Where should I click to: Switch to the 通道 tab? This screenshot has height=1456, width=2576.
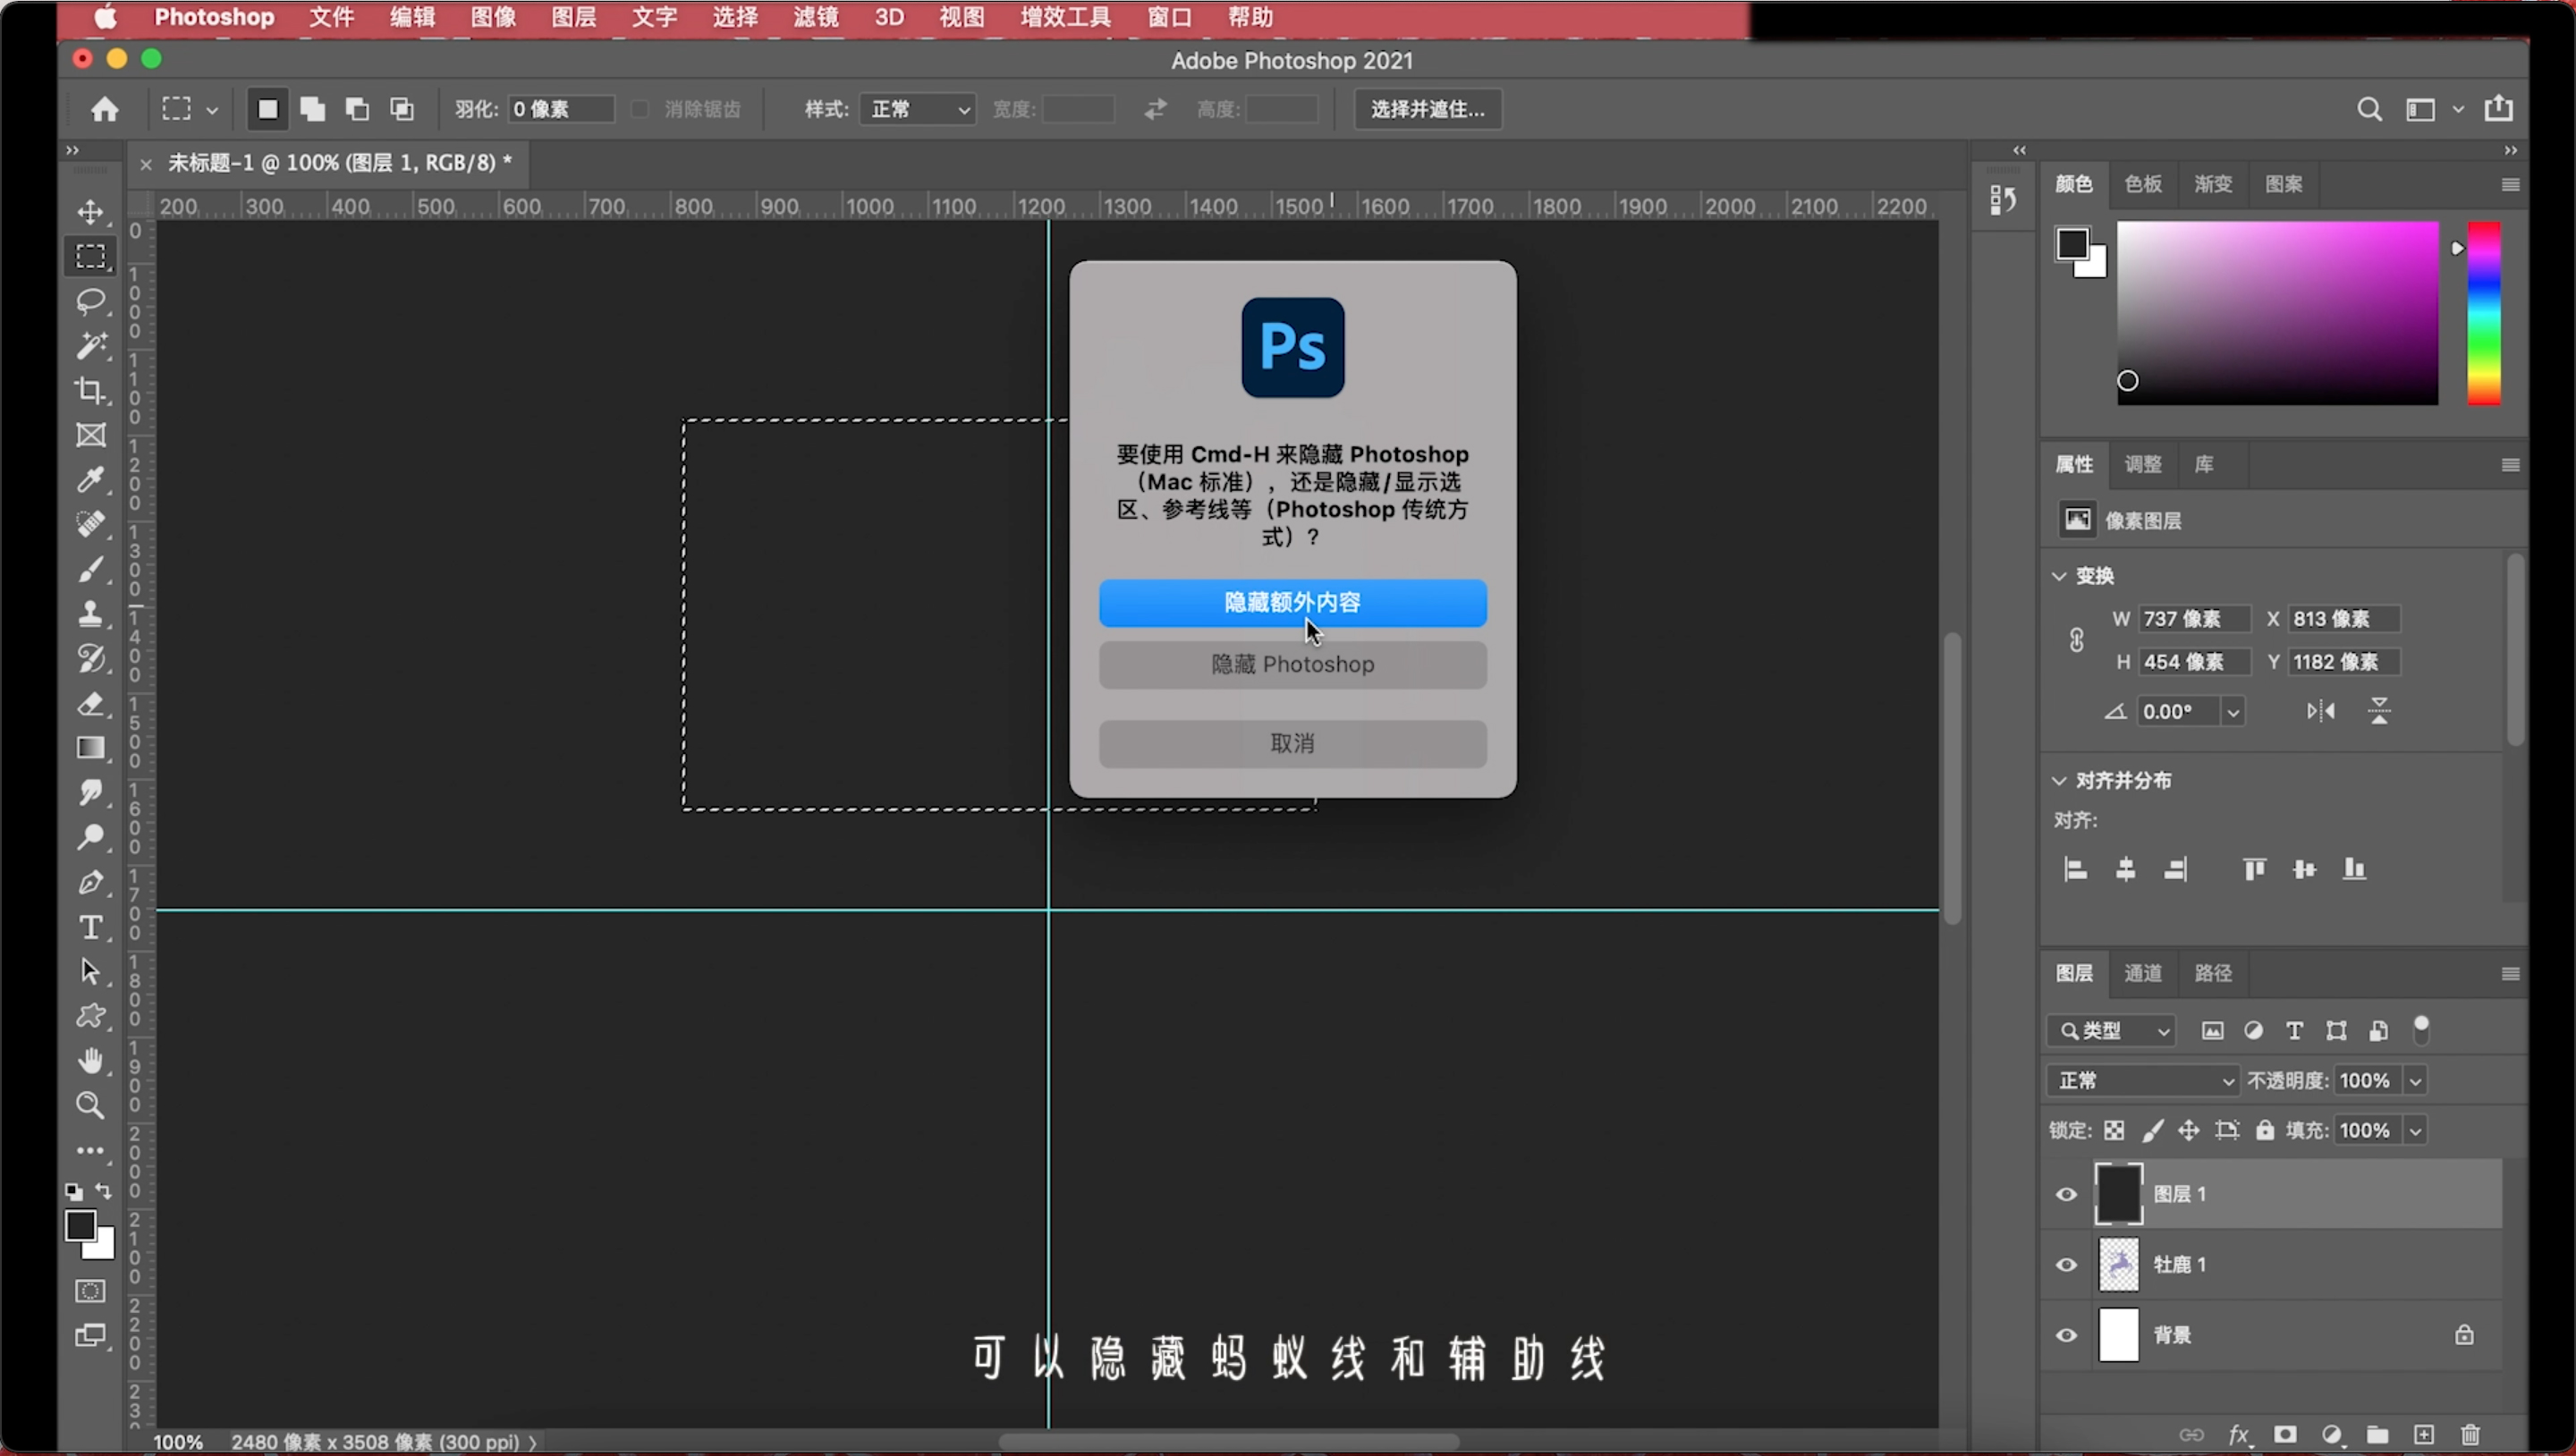pos(2143,973)
